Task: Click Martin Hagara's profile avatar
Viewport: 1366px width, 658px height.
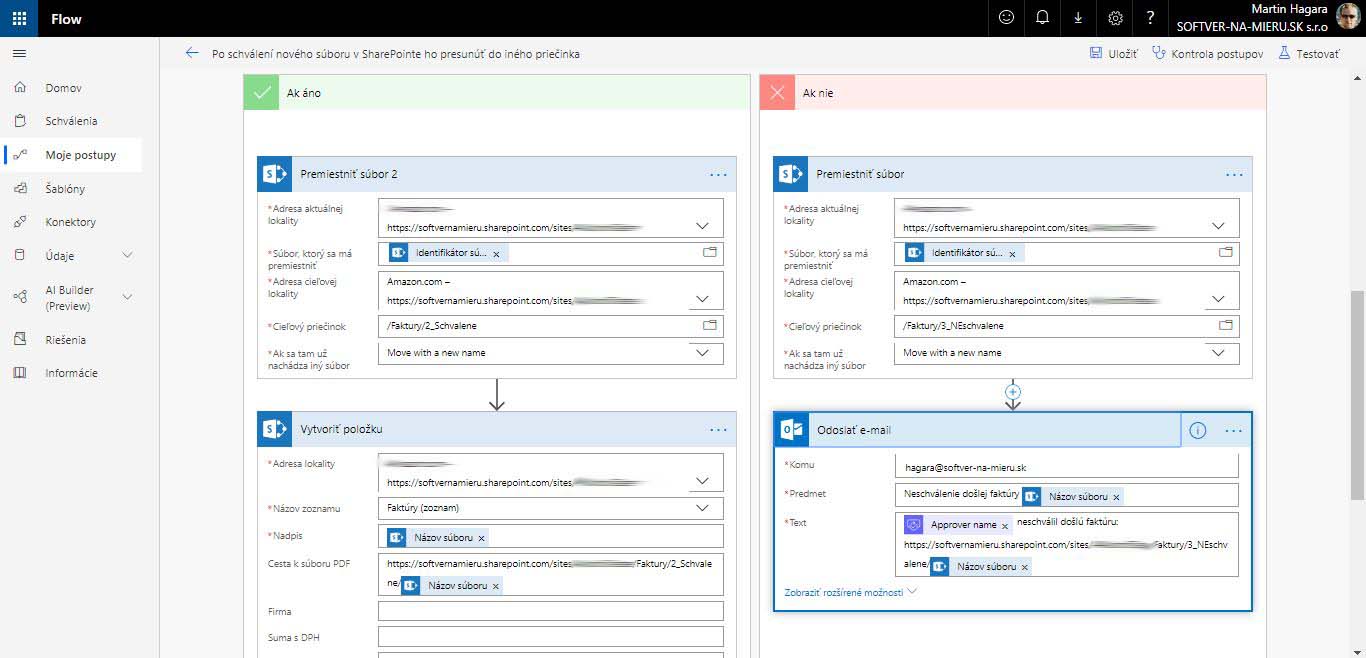Action: (x=1348, y=18)
